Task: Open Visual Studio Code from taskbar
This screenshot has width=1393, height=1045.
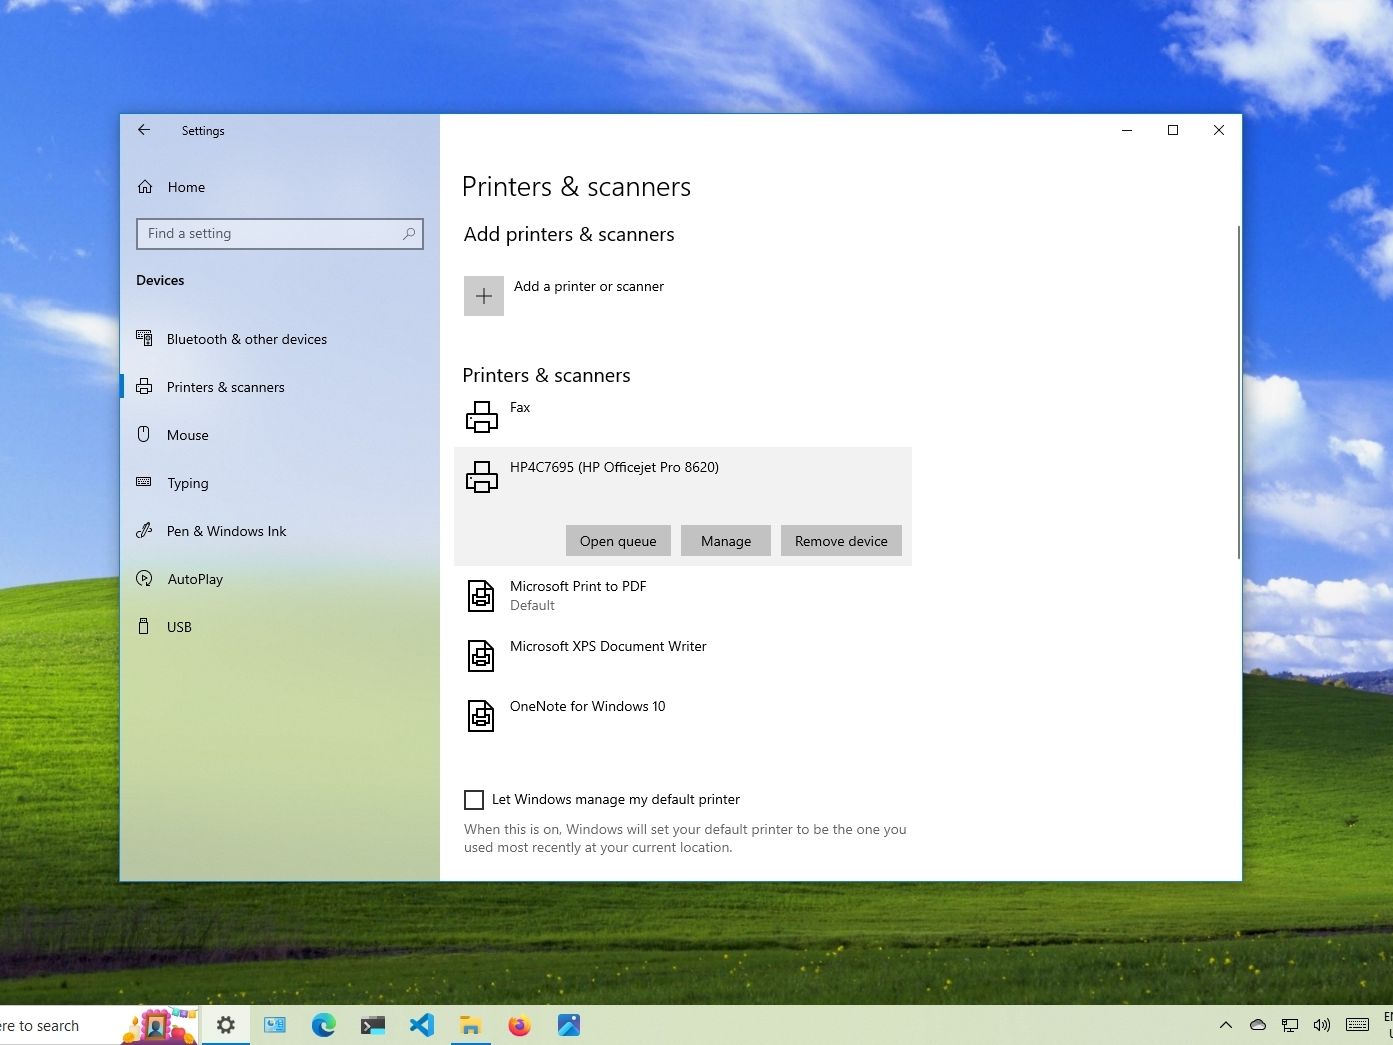Action: click(422, 1025)
